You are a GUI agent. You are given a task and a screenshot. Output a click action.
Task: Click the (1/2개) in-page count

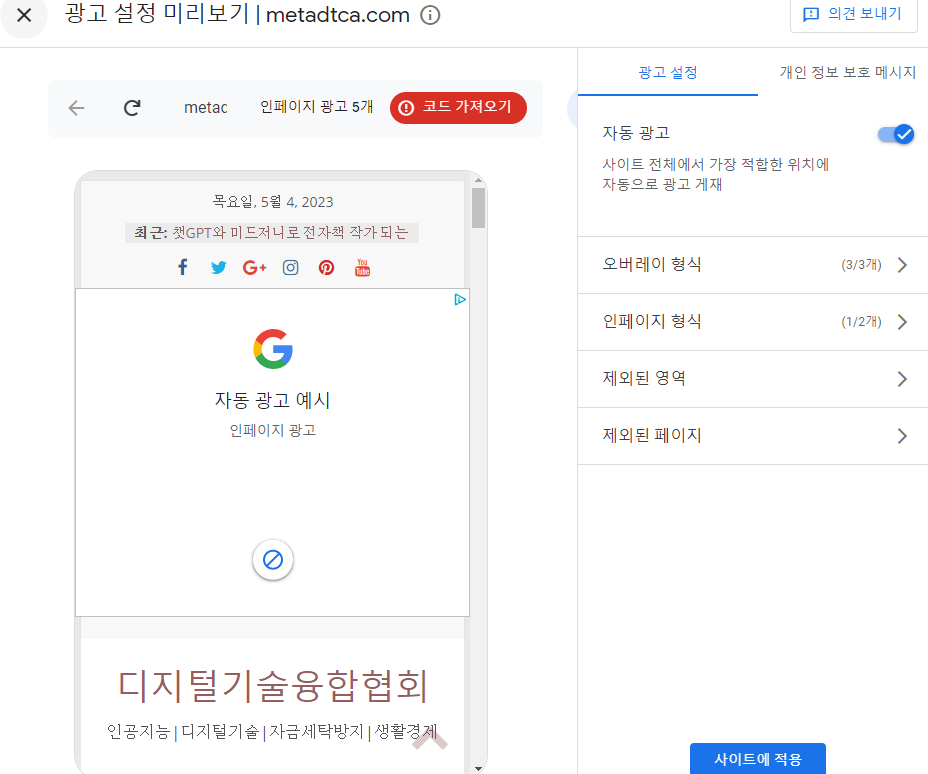tap(862, 321)
